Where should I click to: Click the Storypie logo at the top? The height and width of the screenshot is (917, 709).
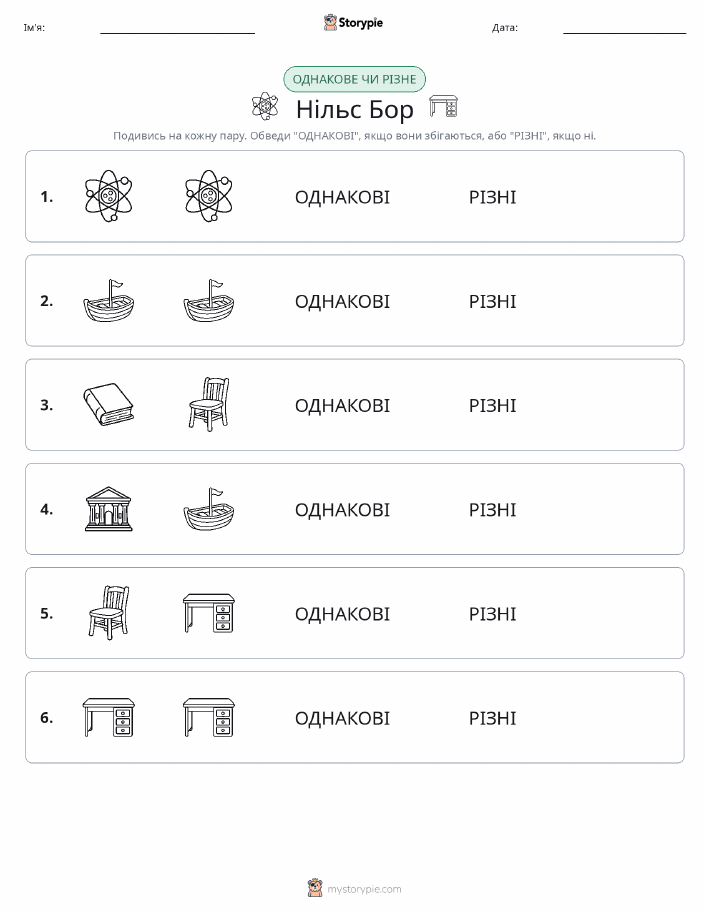pyautogui.click(x=353, y=23)
